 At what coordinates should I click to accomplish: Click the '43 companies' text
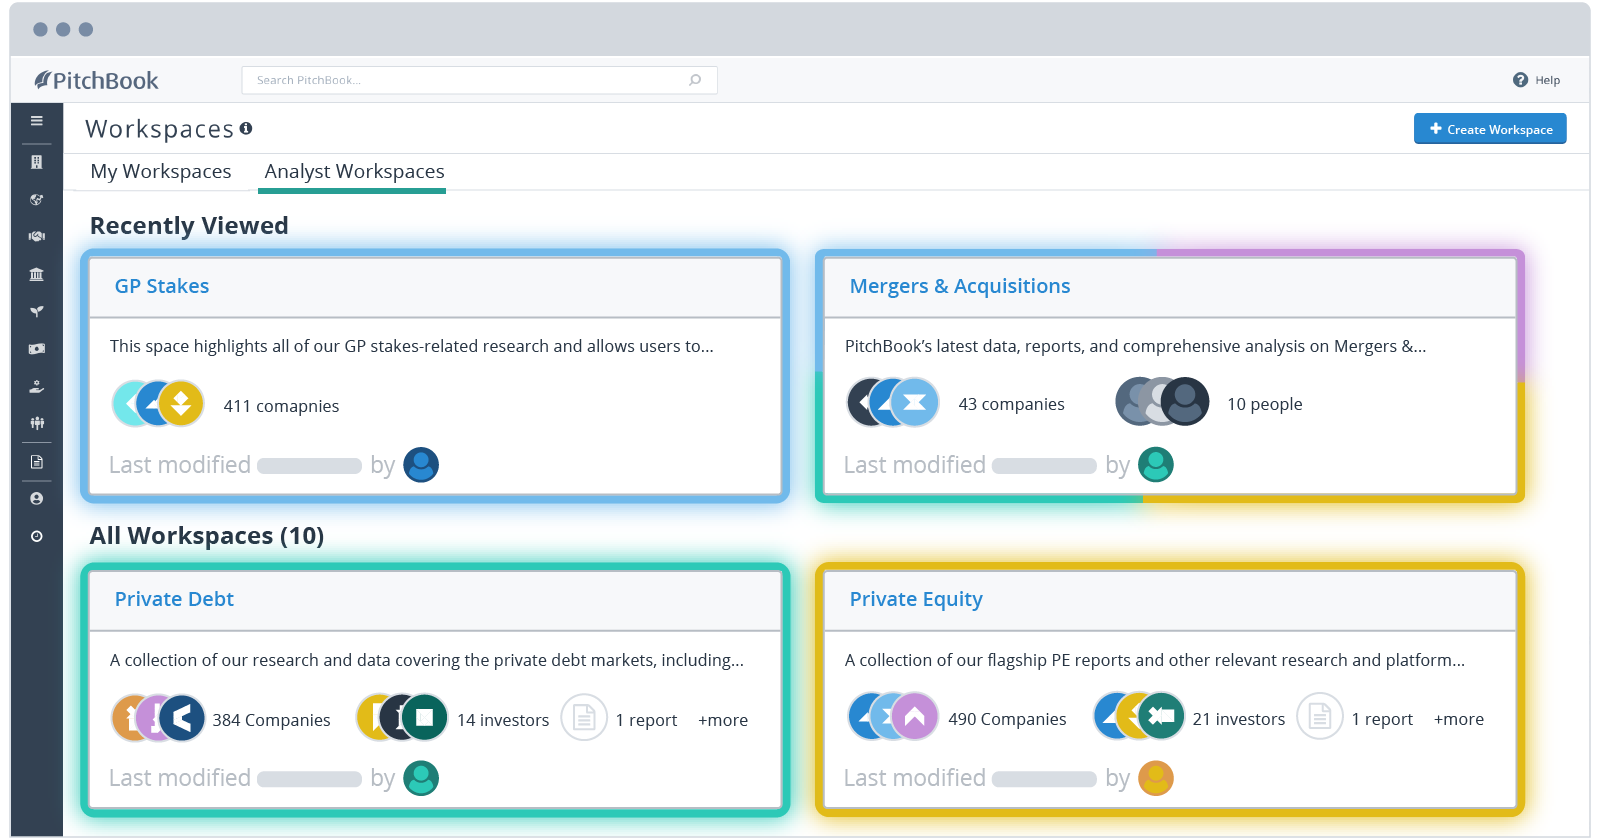click(x=1011, y=404)
